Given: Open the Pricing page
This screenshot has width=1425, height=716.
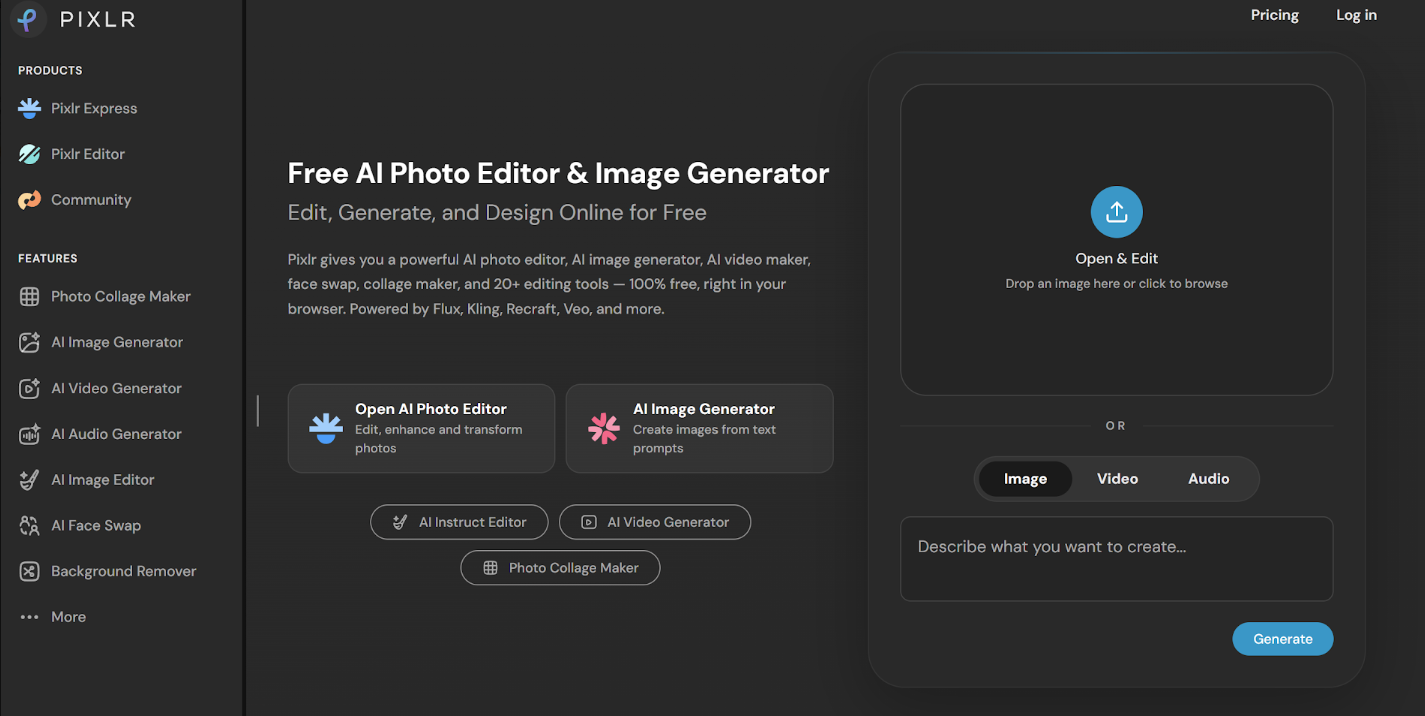Looking at the screenshot, I should [1274, 15].
